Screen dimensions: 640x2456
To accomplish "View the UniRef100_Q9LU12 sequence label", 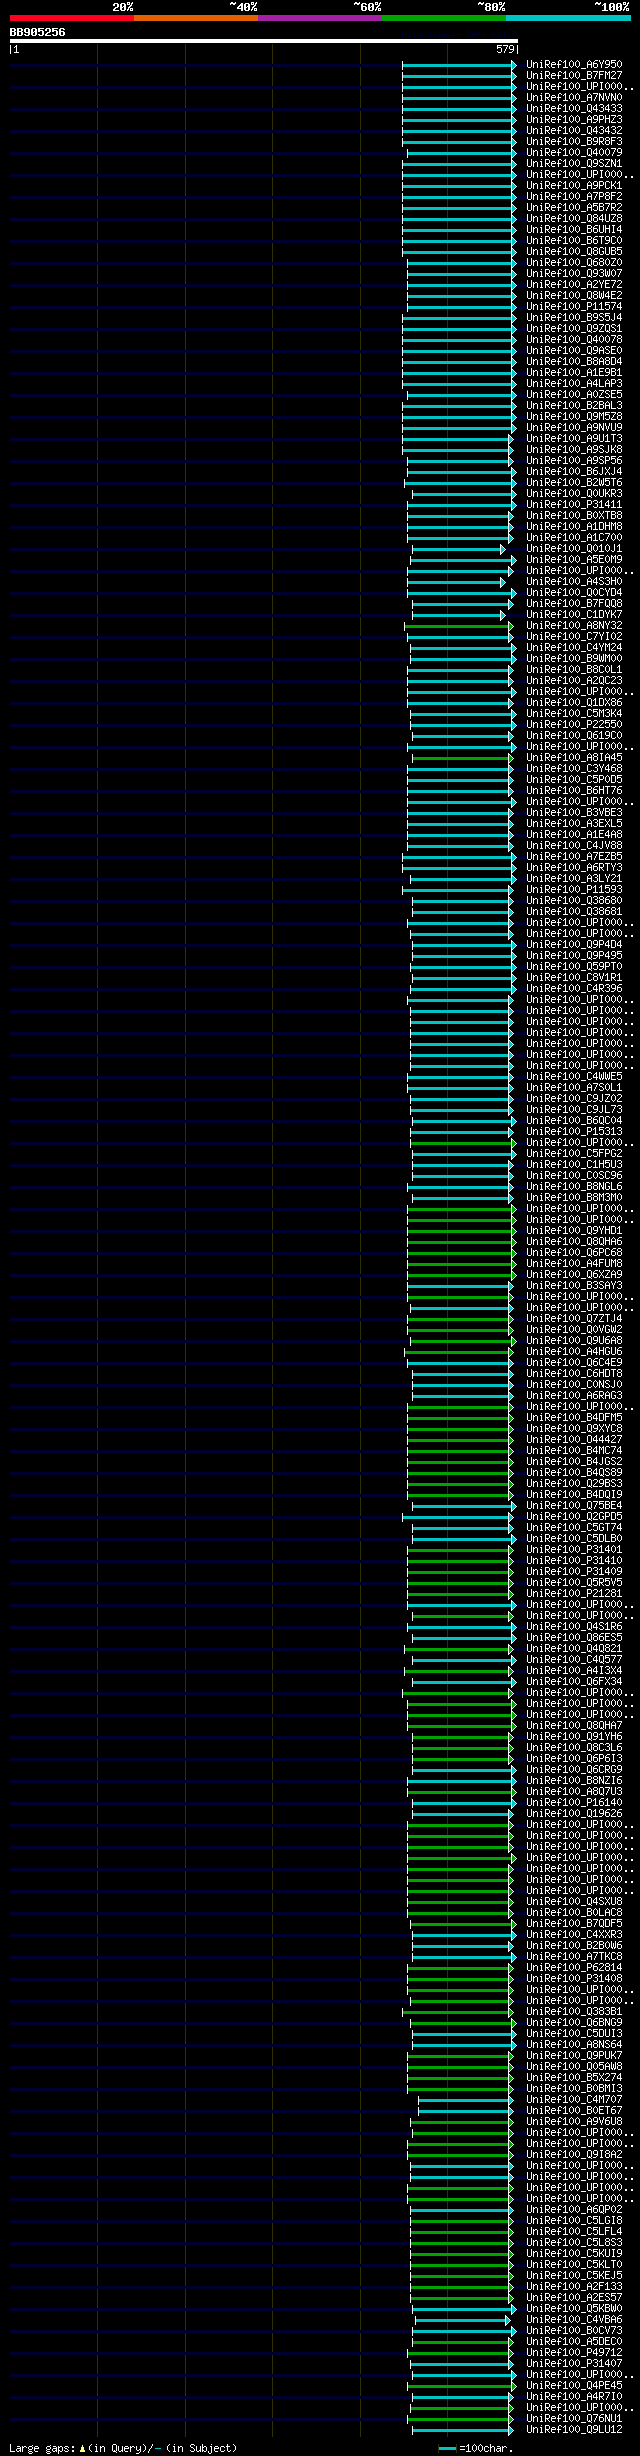I will click(x=574, y=2430).
